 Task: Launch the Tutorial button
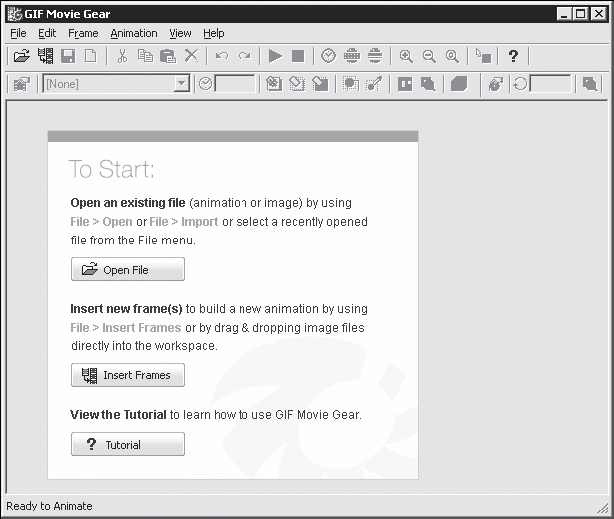128,444
